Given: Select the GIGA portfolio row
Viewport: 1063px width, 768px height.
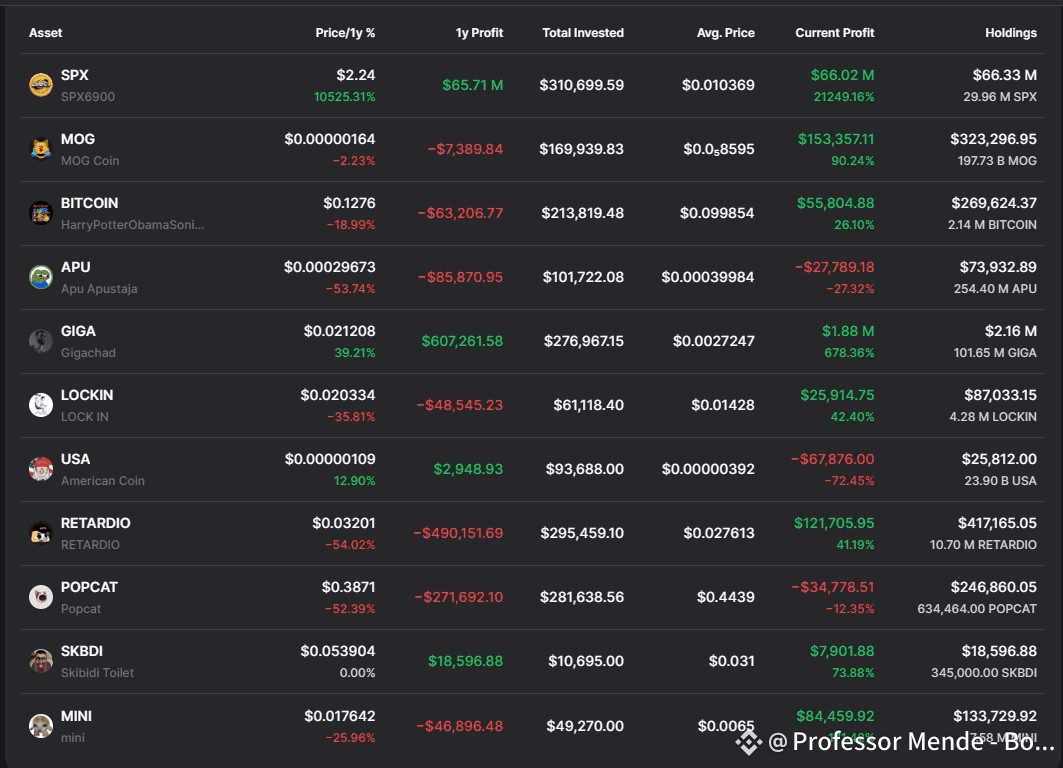Looking at the screenshot, I should [x=531, y=341].
